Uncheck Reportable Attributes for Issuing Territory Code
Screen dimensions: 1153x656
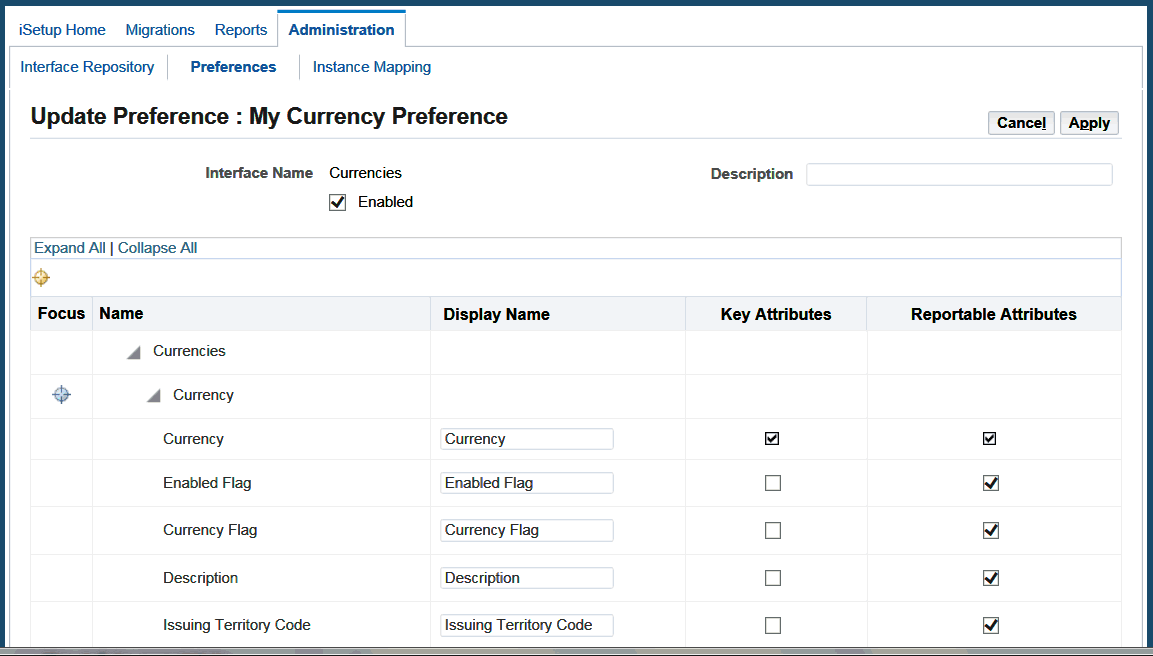coord(991,625)
